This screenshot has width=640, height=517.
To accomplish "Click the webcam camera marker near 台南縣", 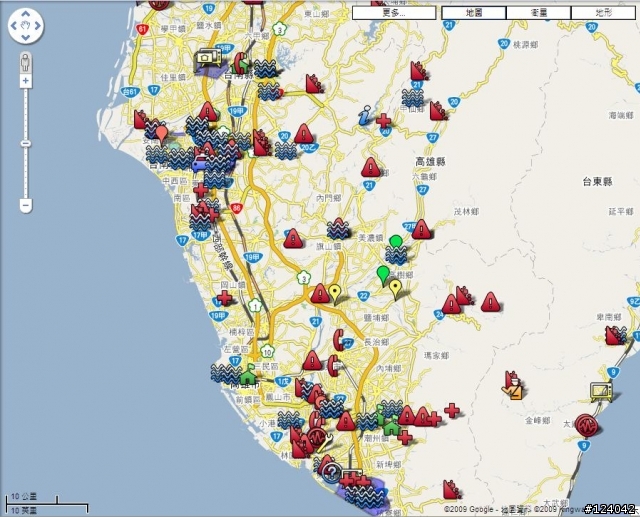I will [208, 58].
